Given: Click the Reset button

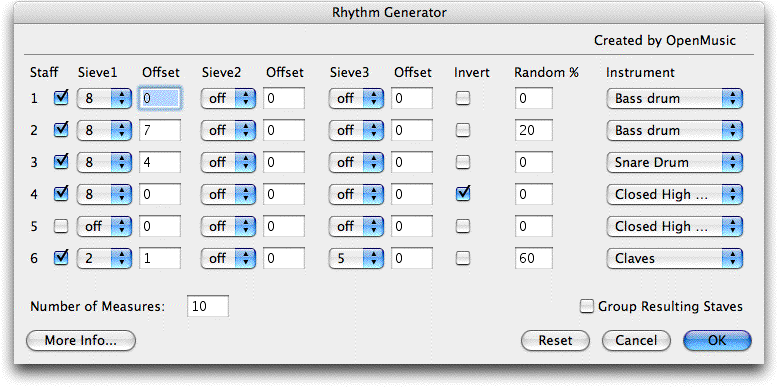Looking at the screenshot, I should pos(555,340).
